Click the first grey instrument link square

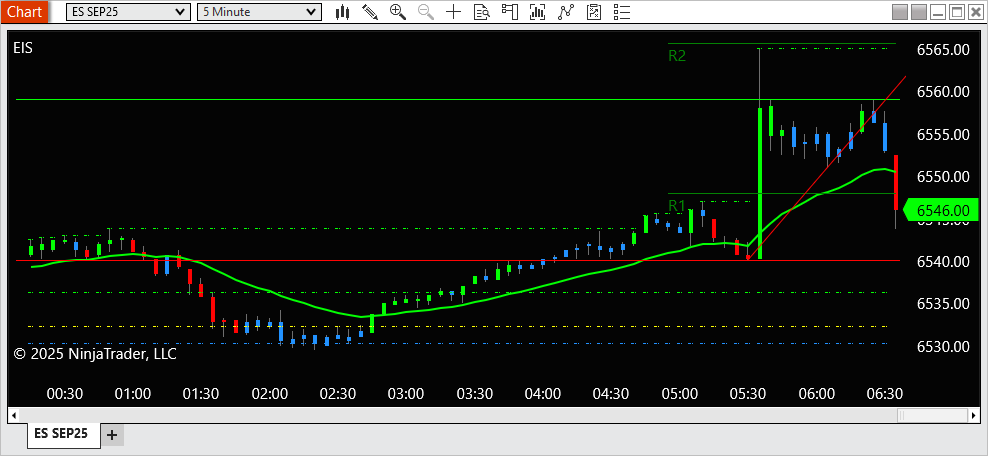pos(900,12)
